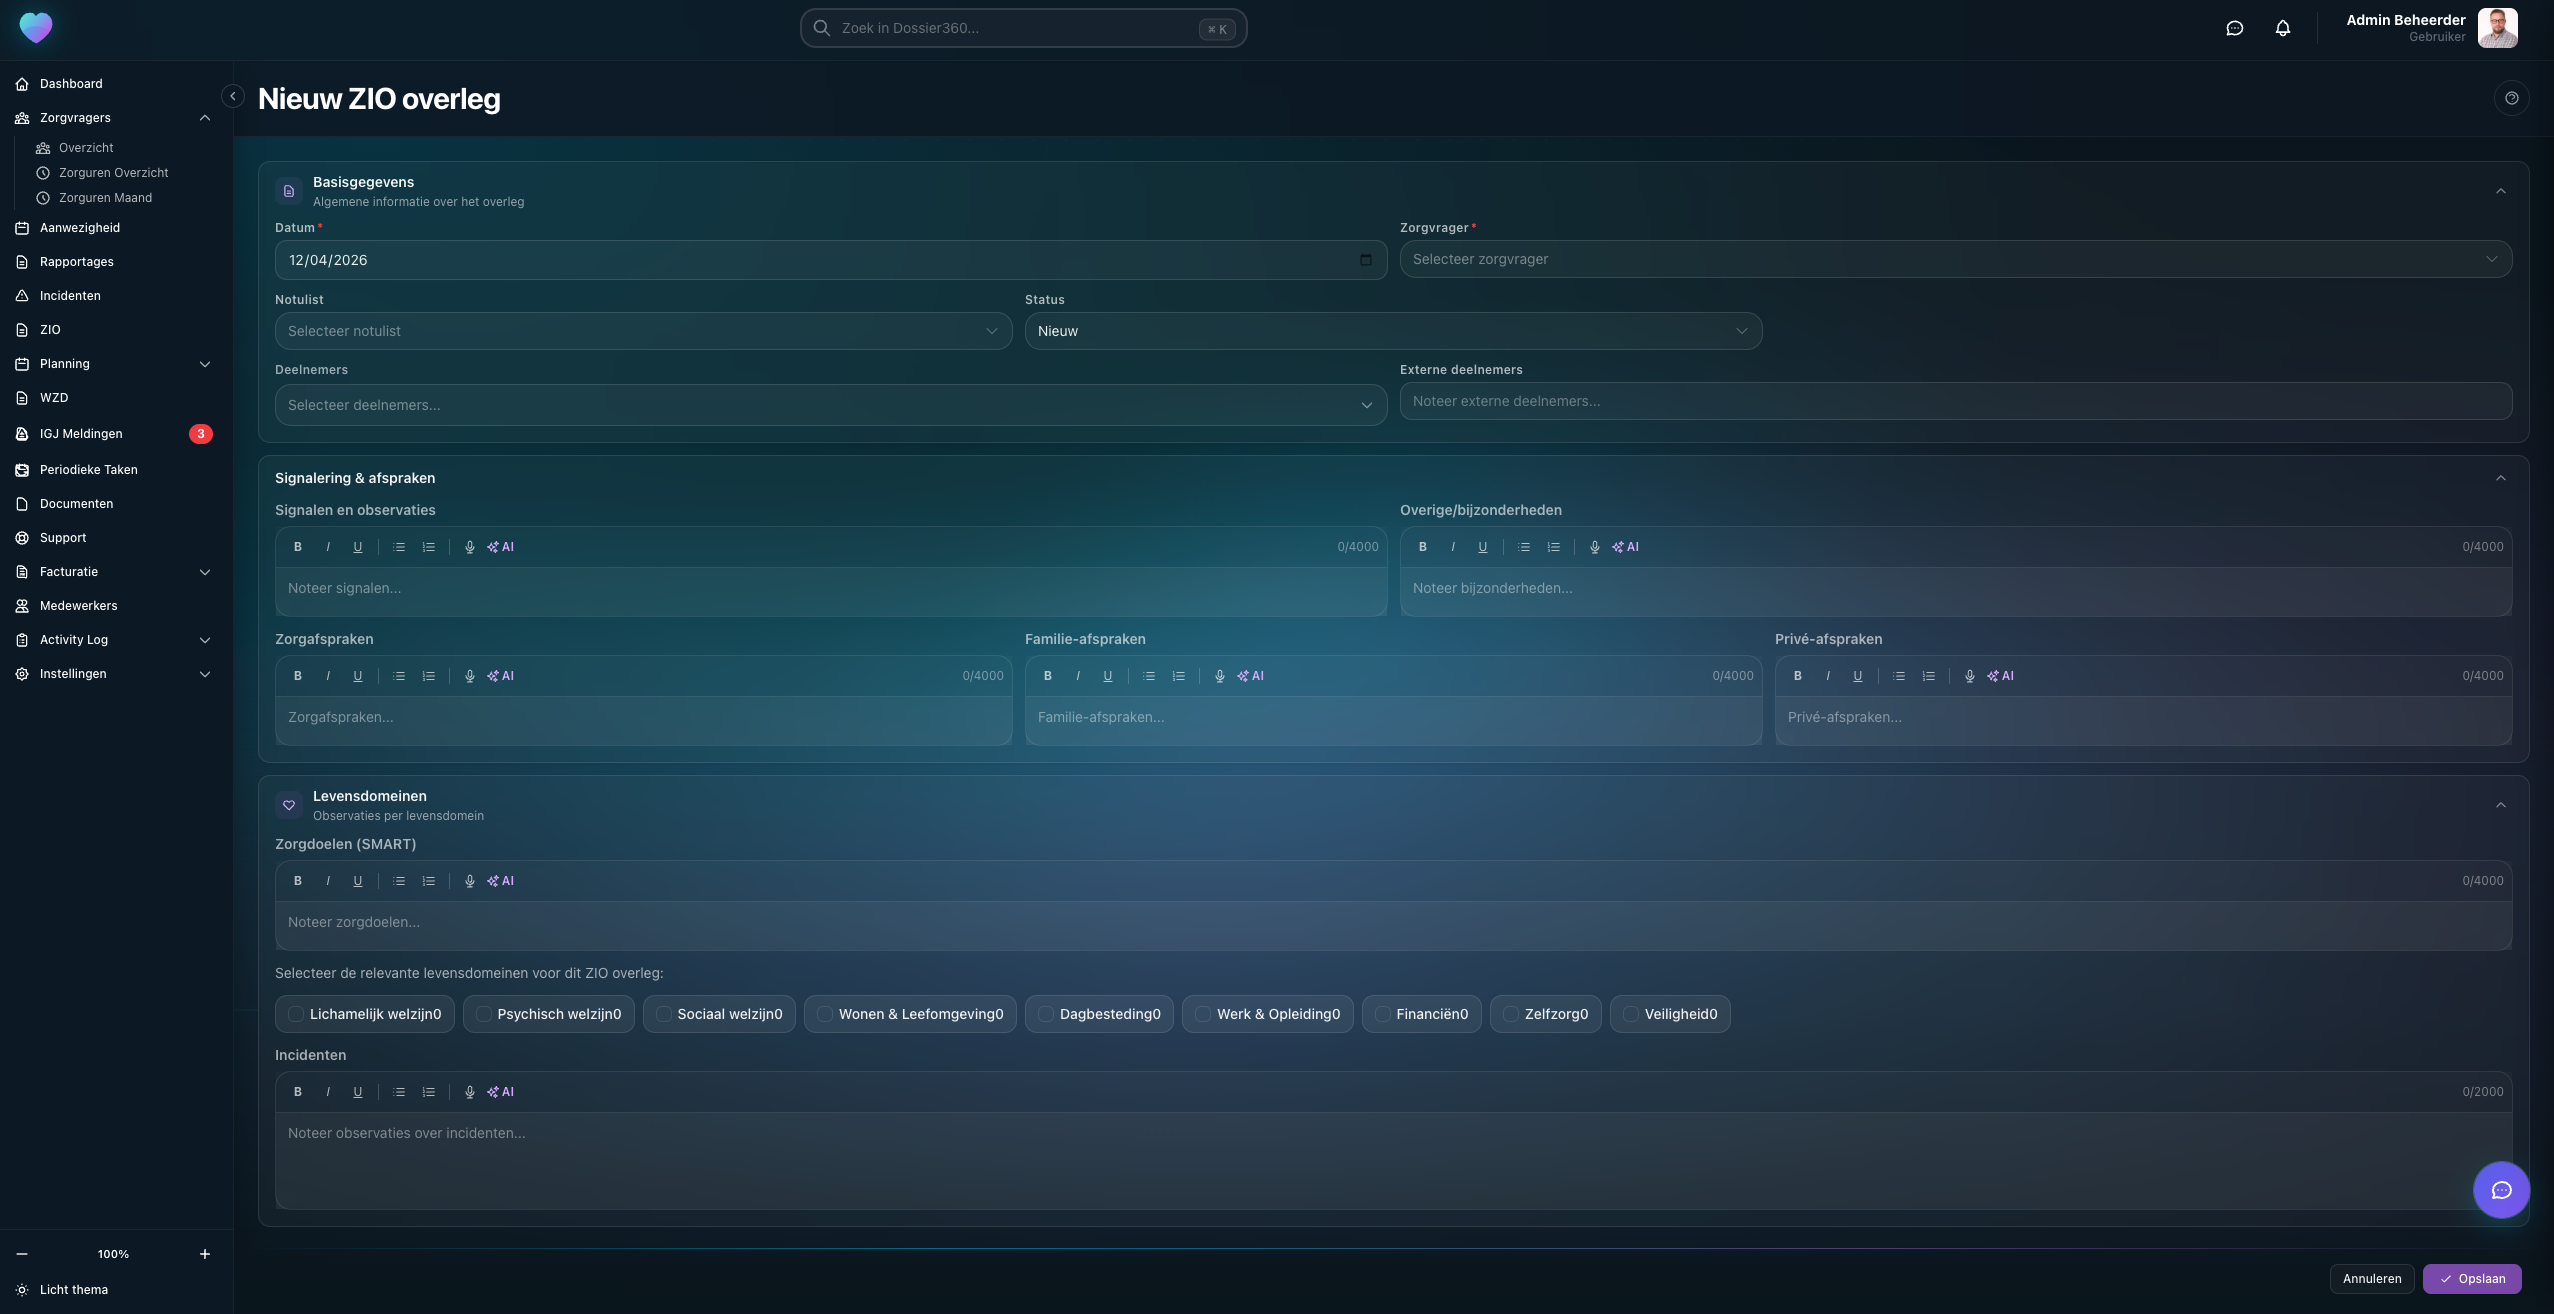The width and height of the screenshot is (2554, 1314).
Task: Go to Rapportages in sidebar
Action: [77, 262]
